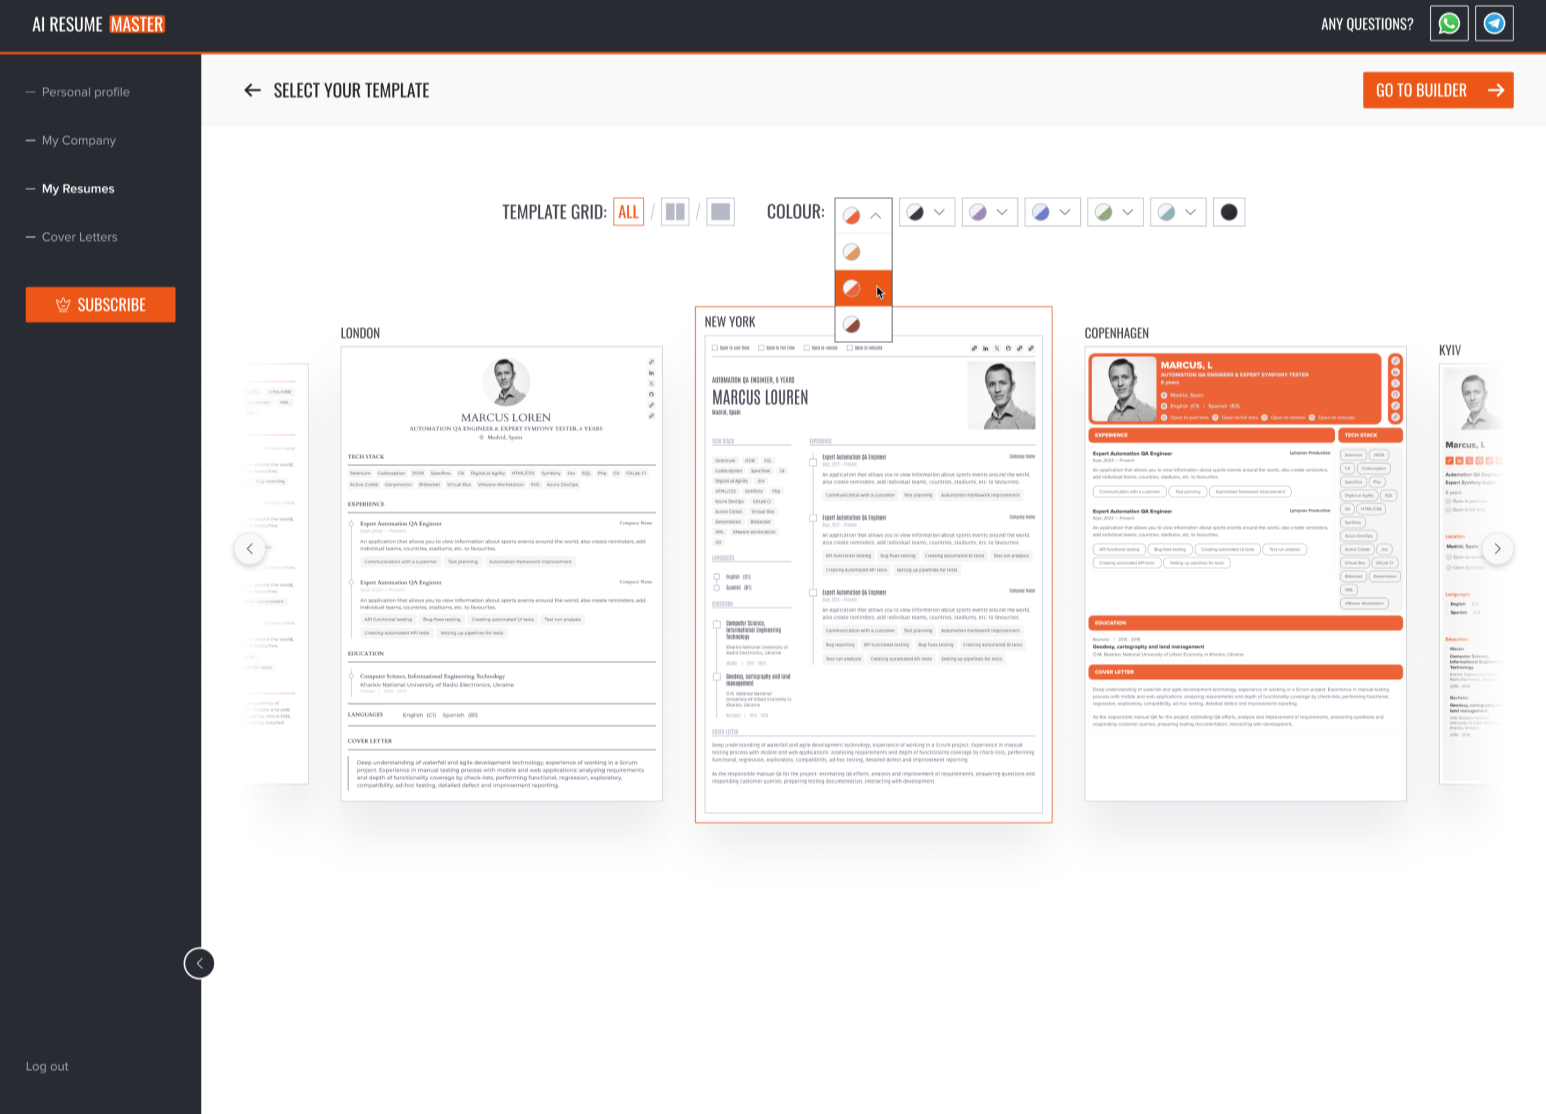Select the single-column template grid icon
The width and height of the screenshot is (1546, 1114).
tap(720, 212)
